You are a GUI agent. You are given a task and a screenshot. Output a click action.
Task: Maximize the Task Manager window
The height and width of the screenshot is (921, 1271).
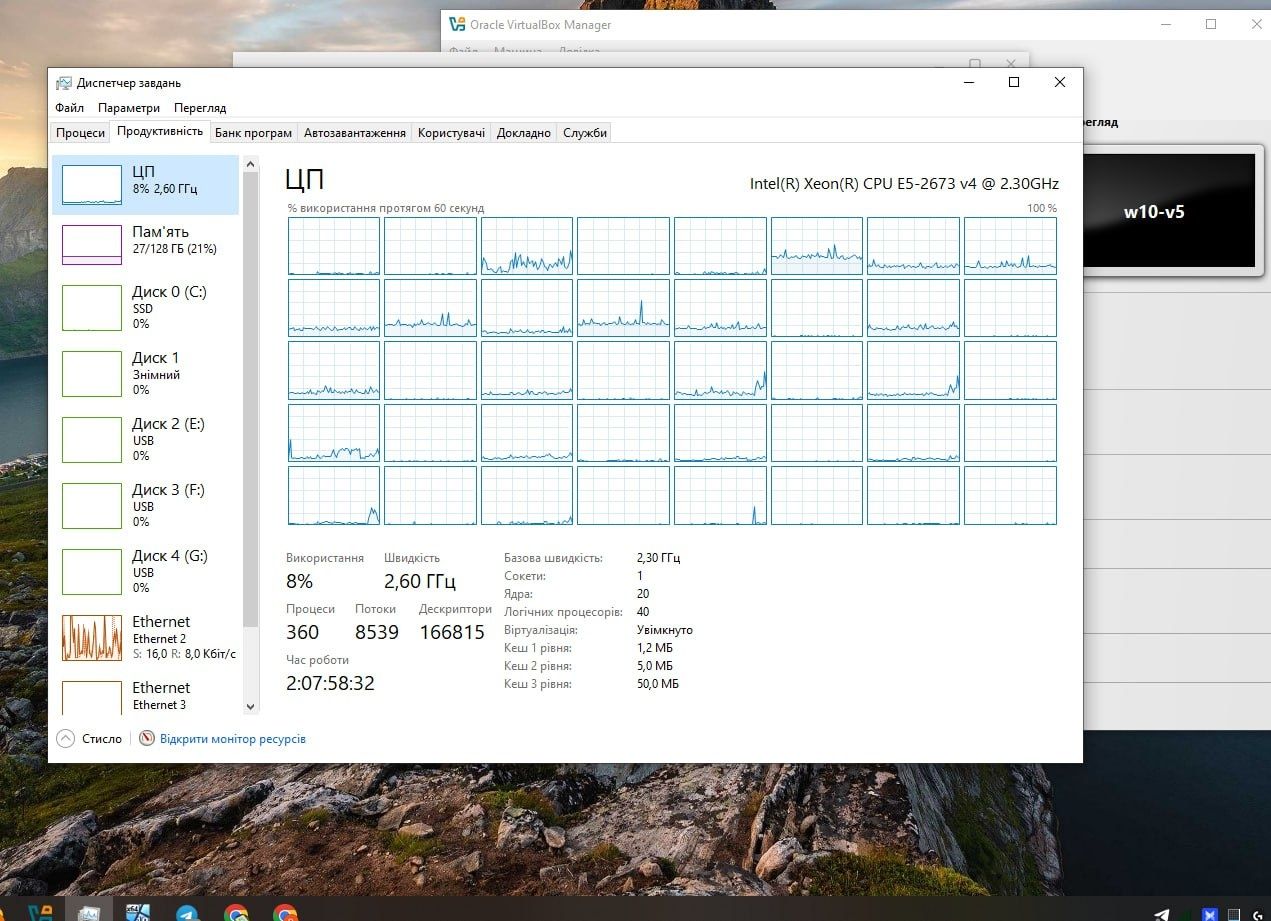coord(1013,82)
